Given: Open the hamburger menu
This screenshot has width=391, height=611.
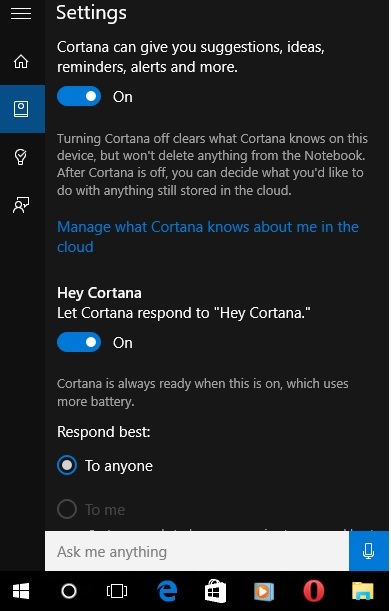Looking at the screenshot, I should point(21,13).
